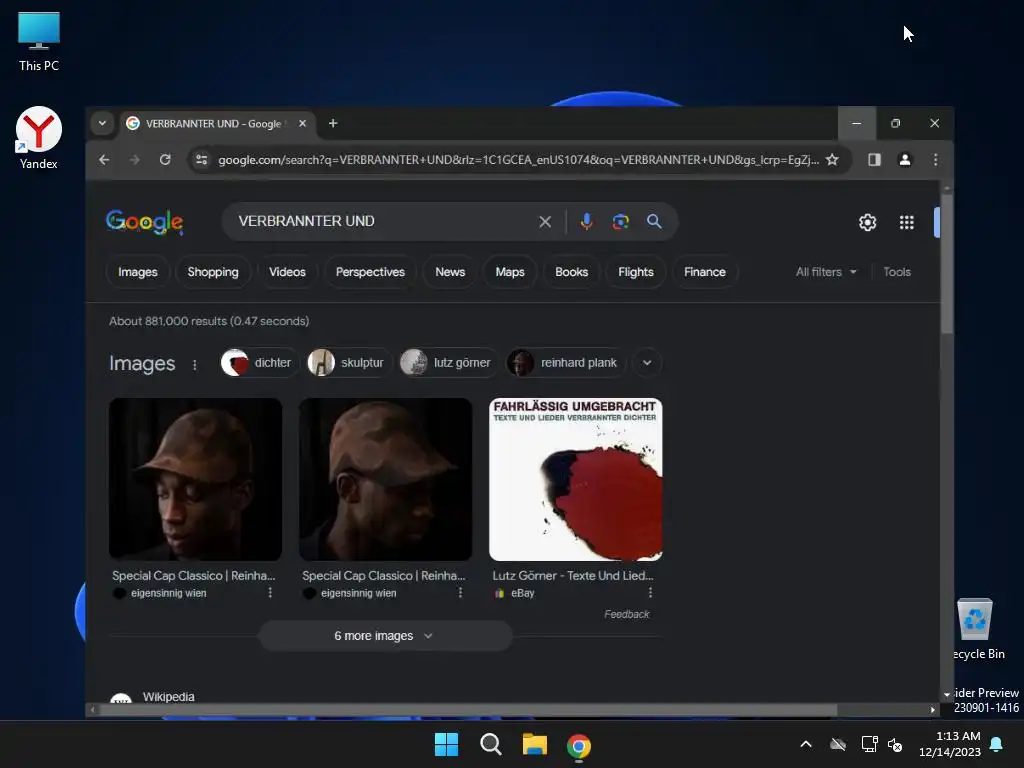Open the tab search dropdown in Chrome
Image resolution: width=1024 pixels, height=768 pixels.
(103, 123)
